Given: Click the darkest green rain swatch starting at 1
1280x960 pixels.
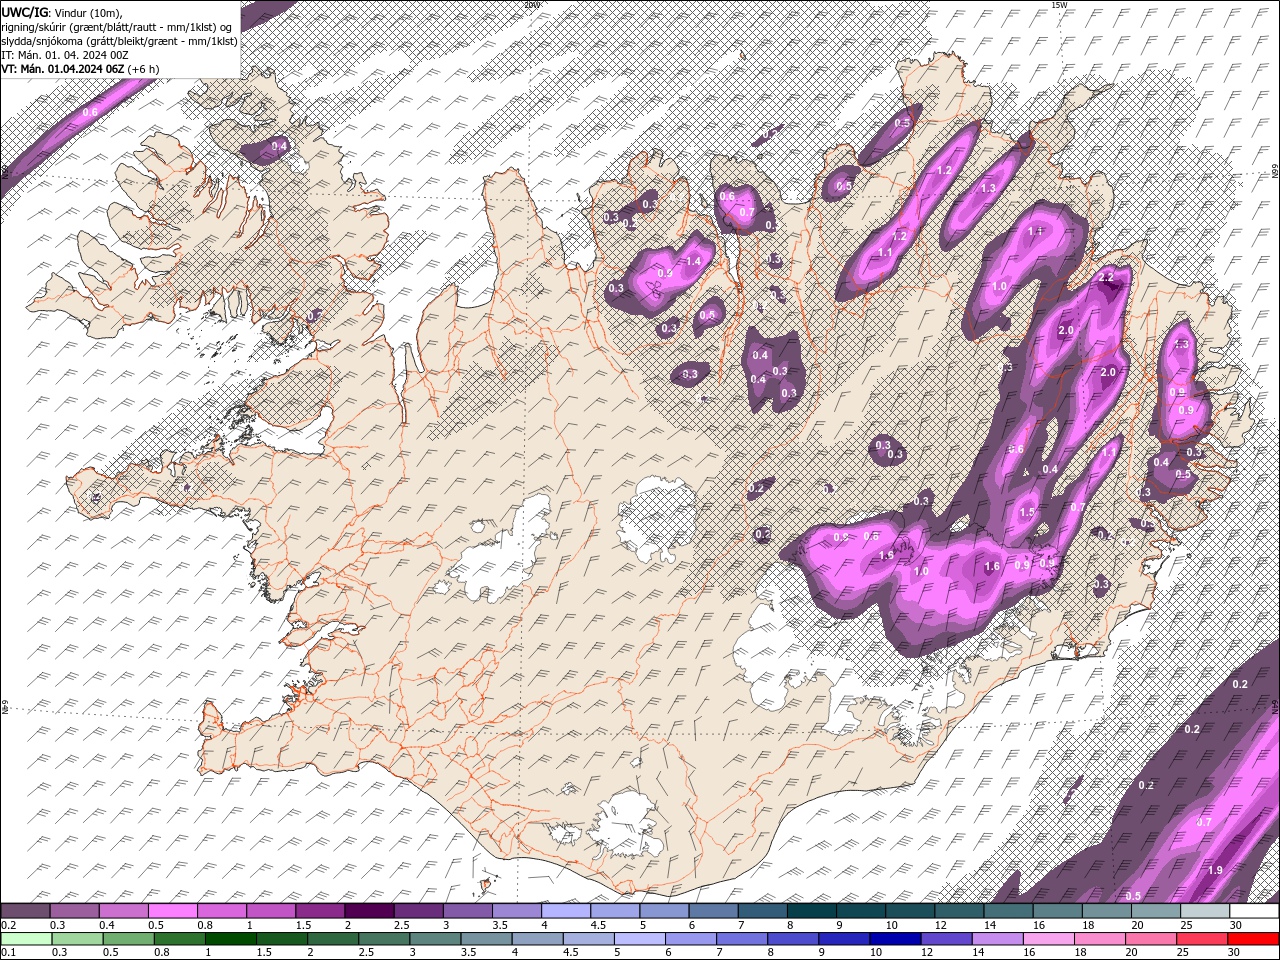Looking at the screenshot, I should [x=230, y=939].
